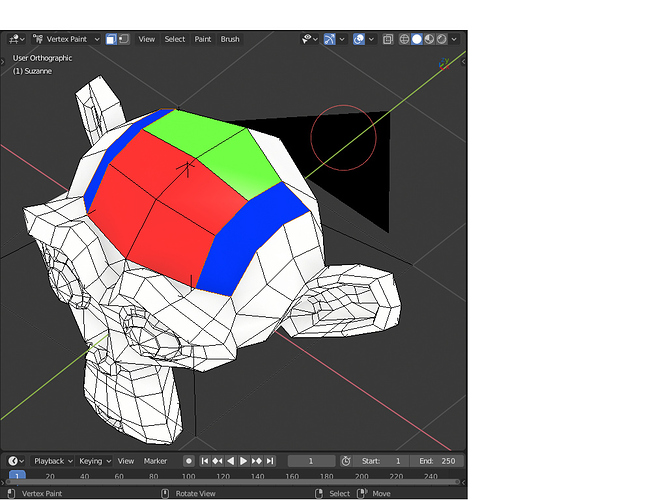Click the Start frame field
Viewport: 666px width, 500px height.
(x=381, y=461)
